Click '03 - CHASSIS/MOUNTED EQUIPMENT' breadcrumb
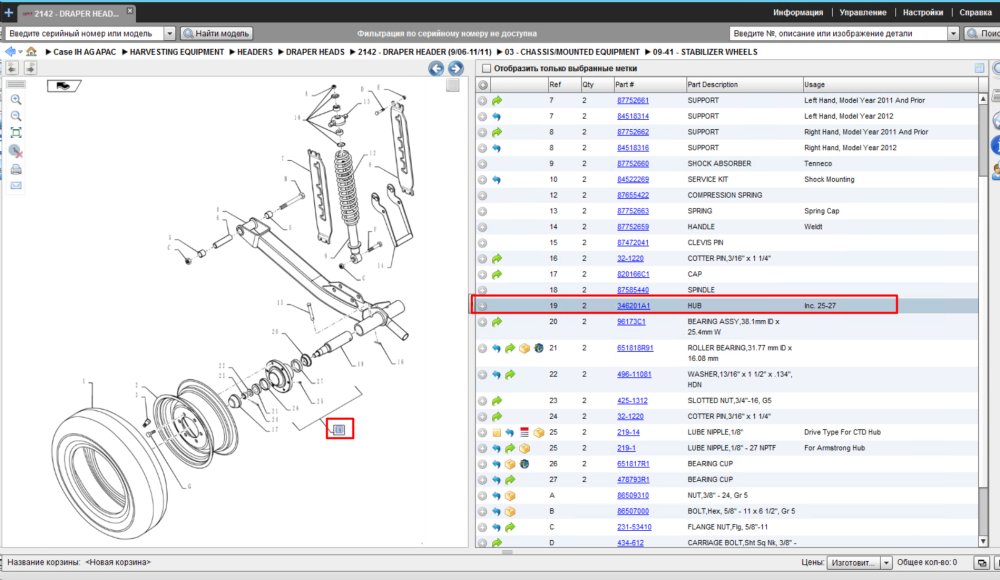 click(571, 52)
